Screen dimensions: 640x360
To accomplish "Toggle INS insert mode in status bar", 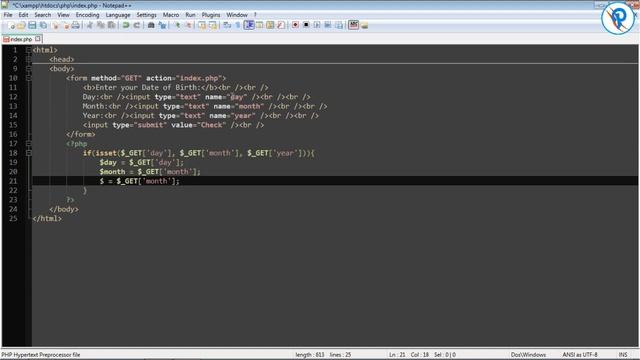I will (623, 355).
